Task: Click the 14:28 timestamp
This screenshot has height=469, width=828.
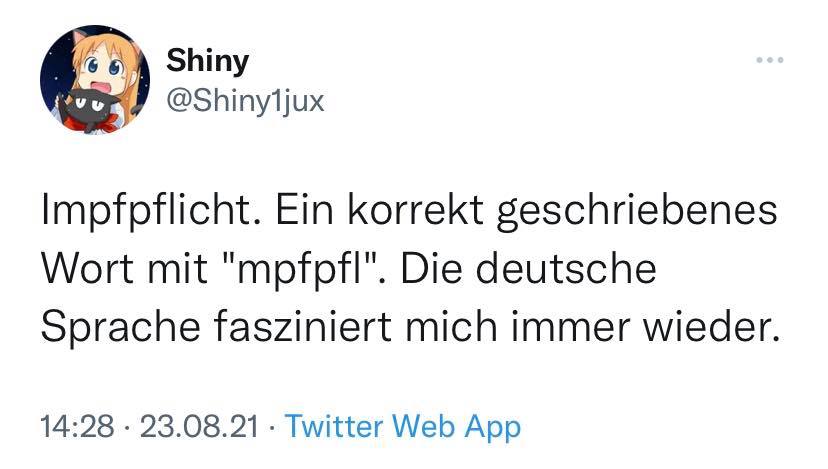Action: click(x=78, y=427)
